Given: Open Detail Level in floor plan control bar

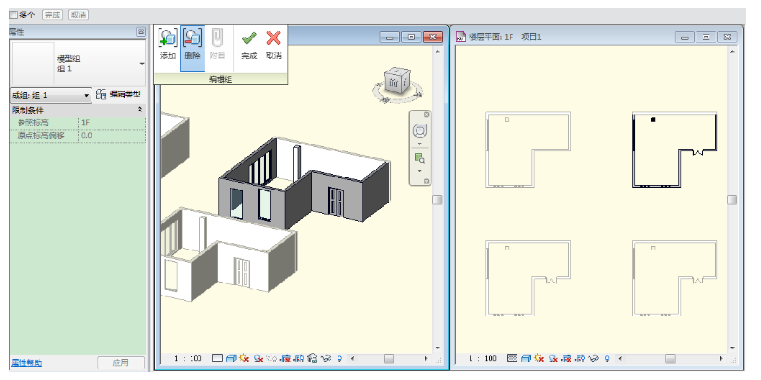Looking at the screenshot, I should point(512,358).
